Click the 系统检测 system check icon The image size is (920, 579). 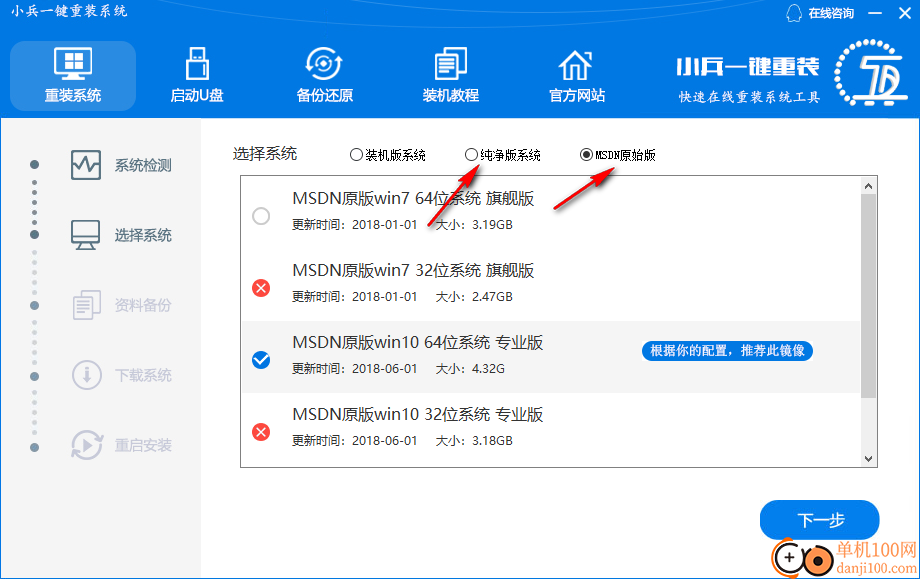[86, 165]
